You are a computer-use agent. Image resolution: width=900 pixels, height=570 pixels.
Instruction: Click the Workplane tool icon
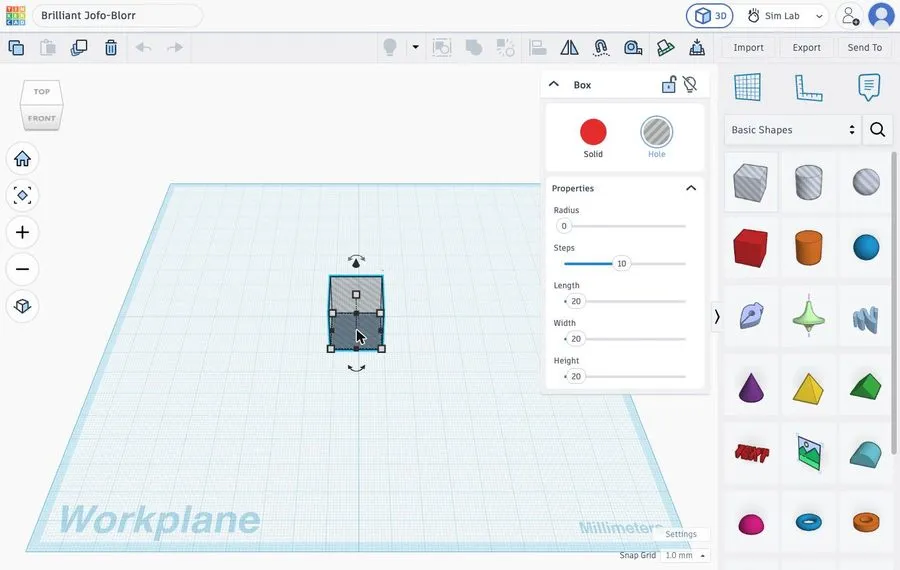click(747, 87)
